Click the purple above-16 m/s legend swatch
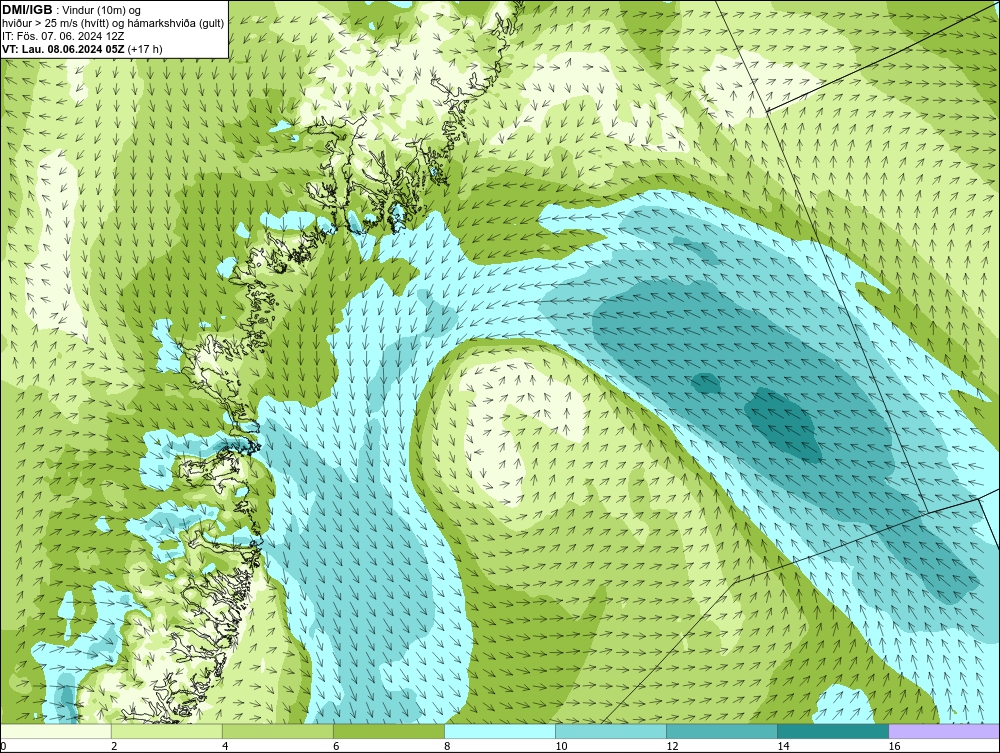1000x753 pixels. tap(944, 731)
